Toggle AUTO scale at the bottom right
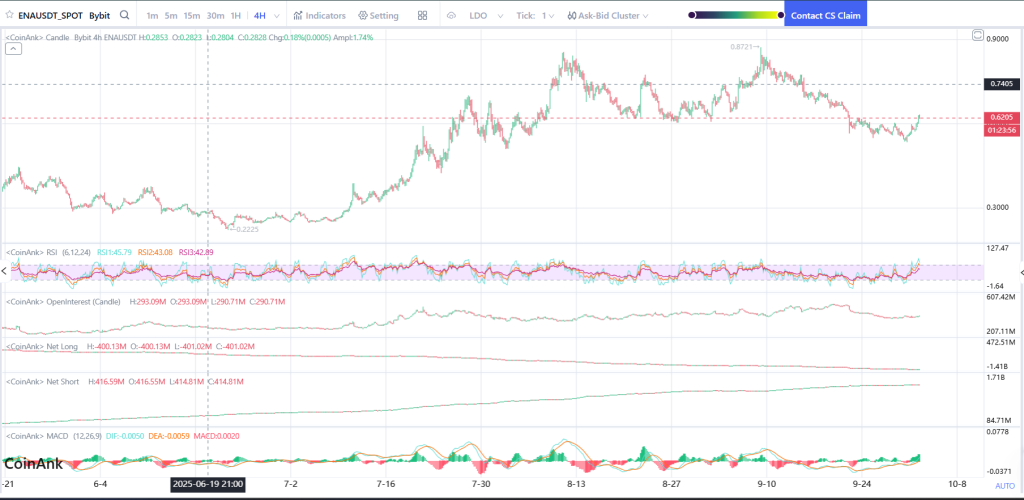The width and height of the screenshot is (1024, 500). [1004, 486]
